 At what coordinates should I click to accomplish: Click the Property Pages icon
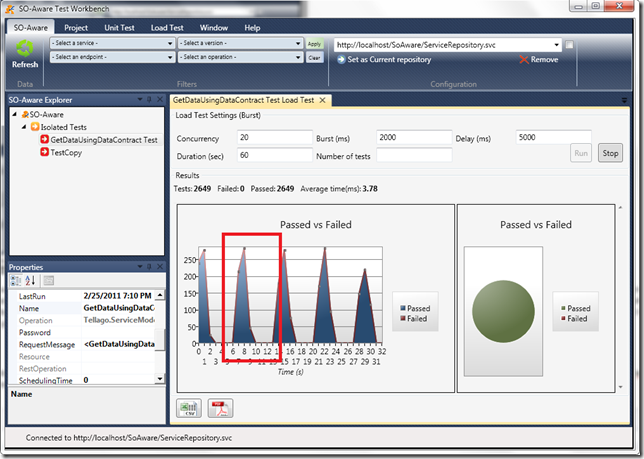click(49, 280)
